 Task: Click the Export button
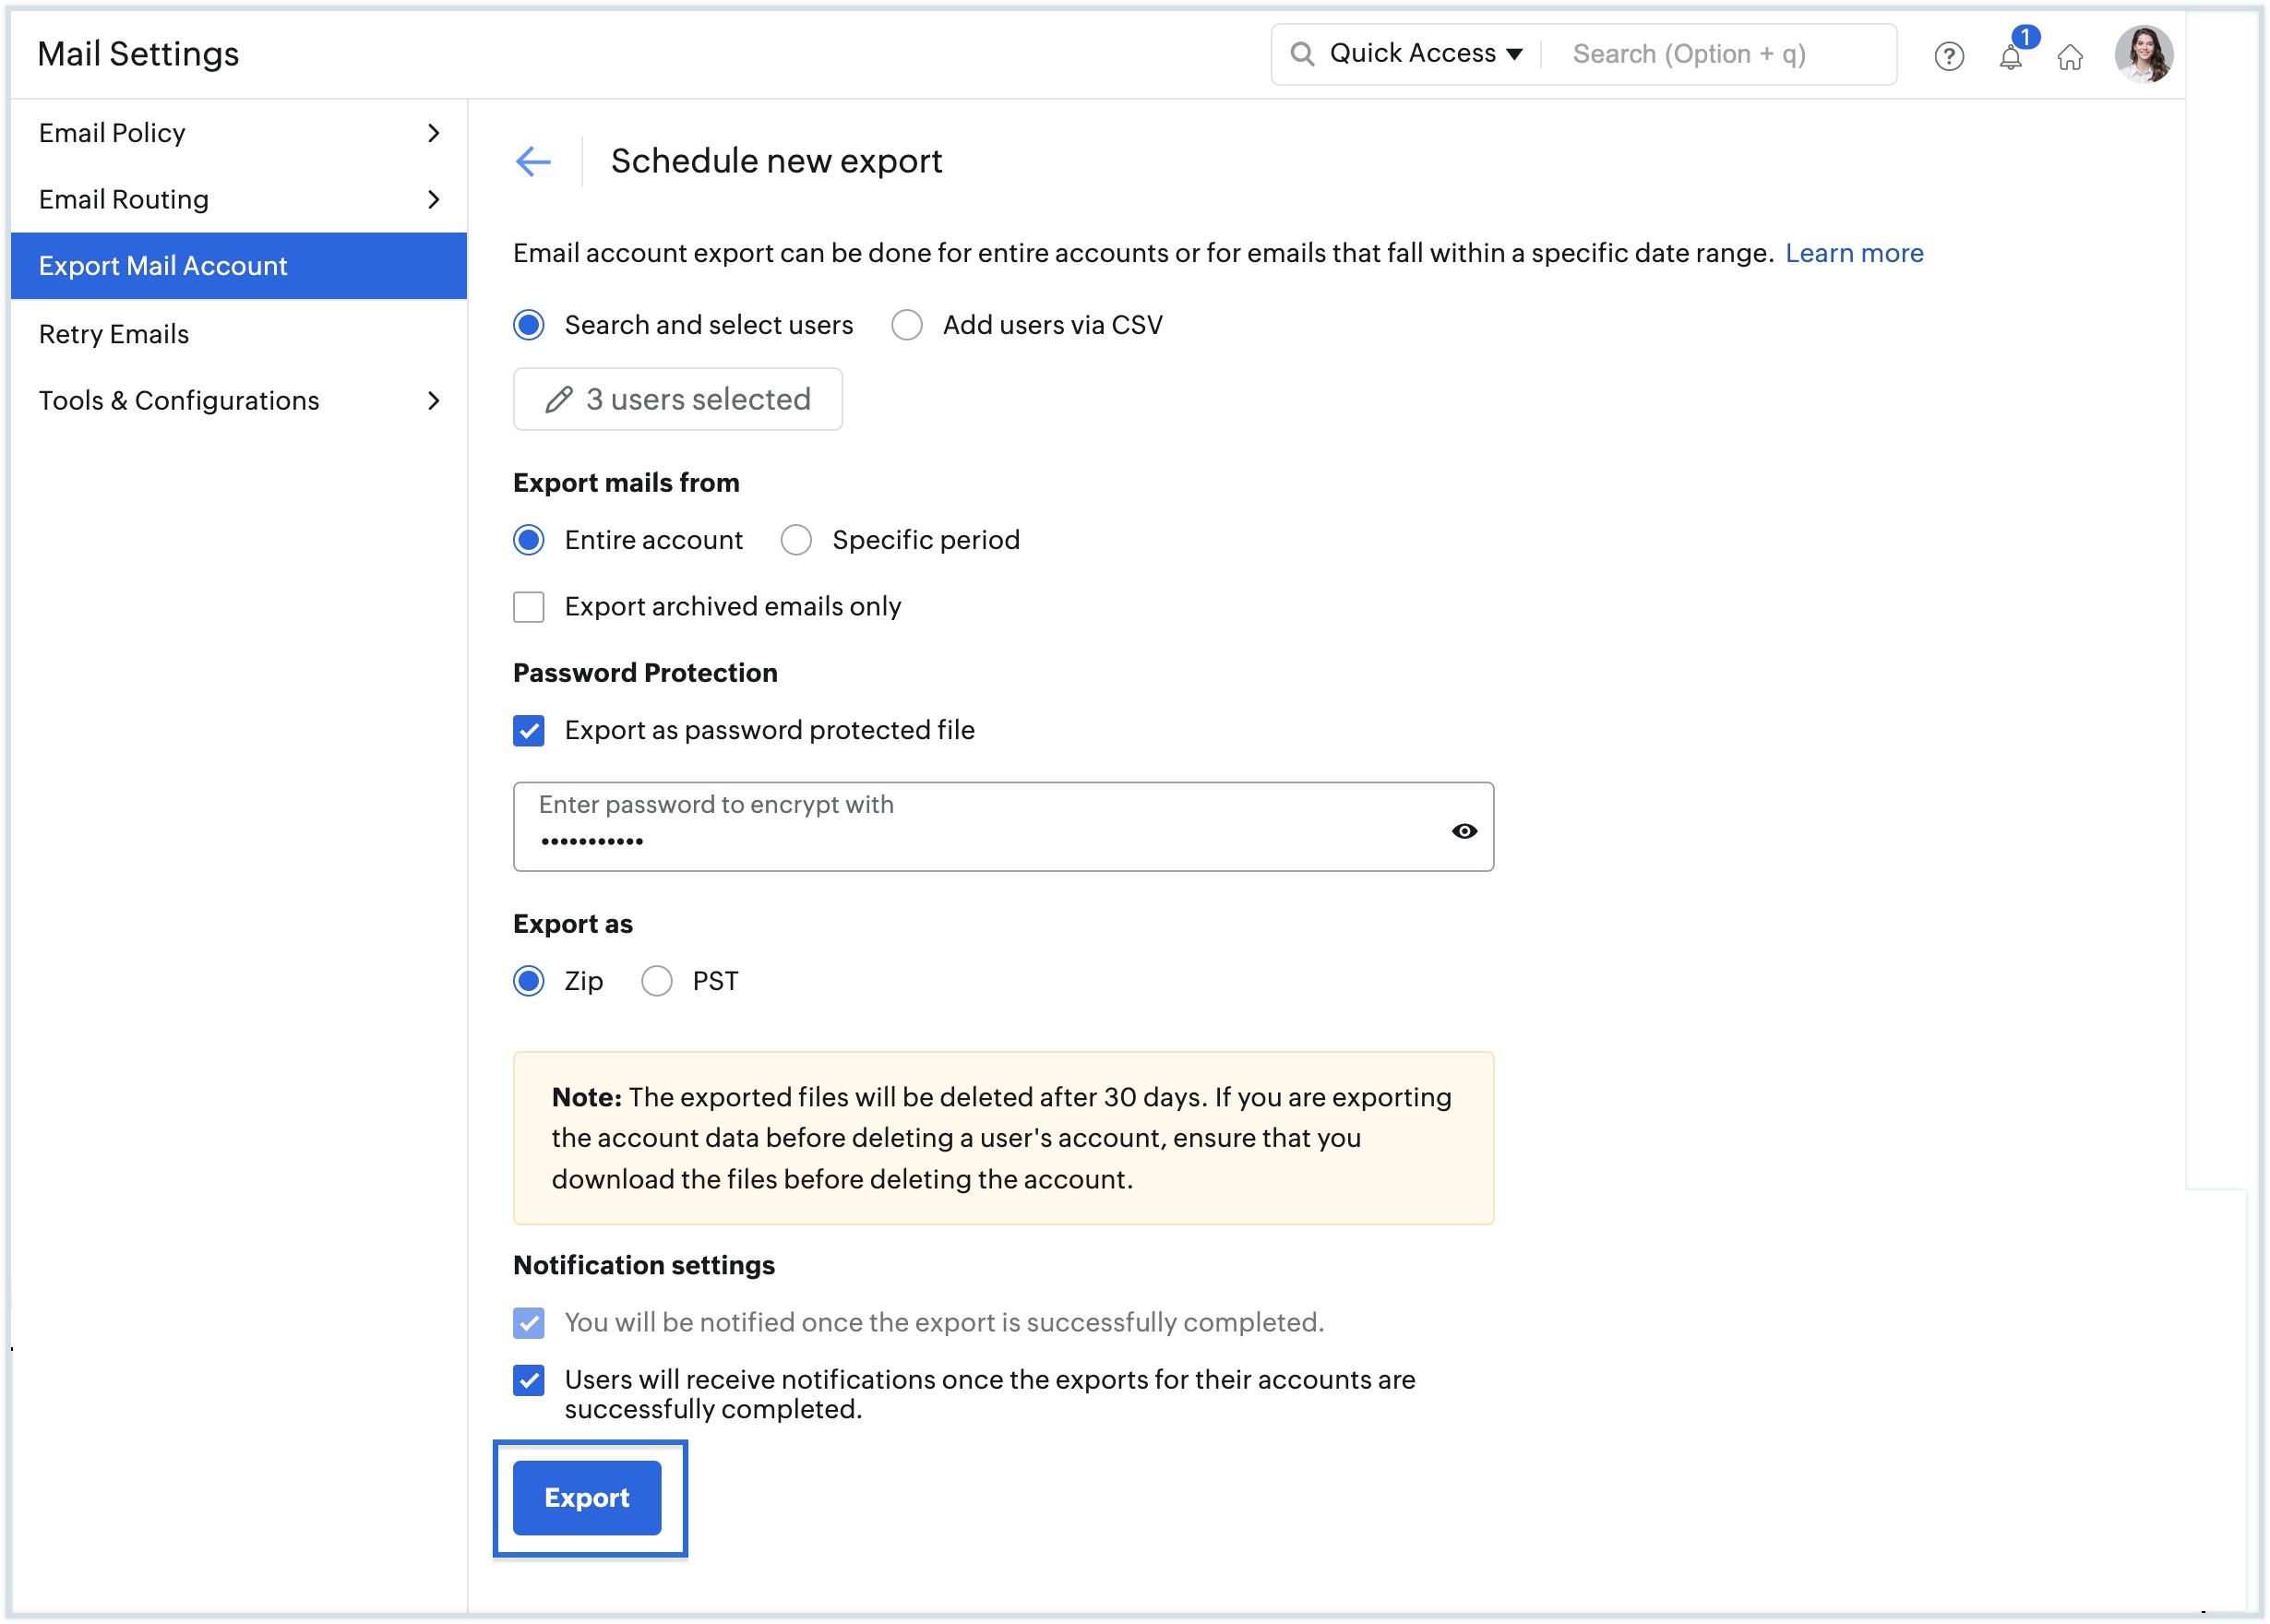589,1498
